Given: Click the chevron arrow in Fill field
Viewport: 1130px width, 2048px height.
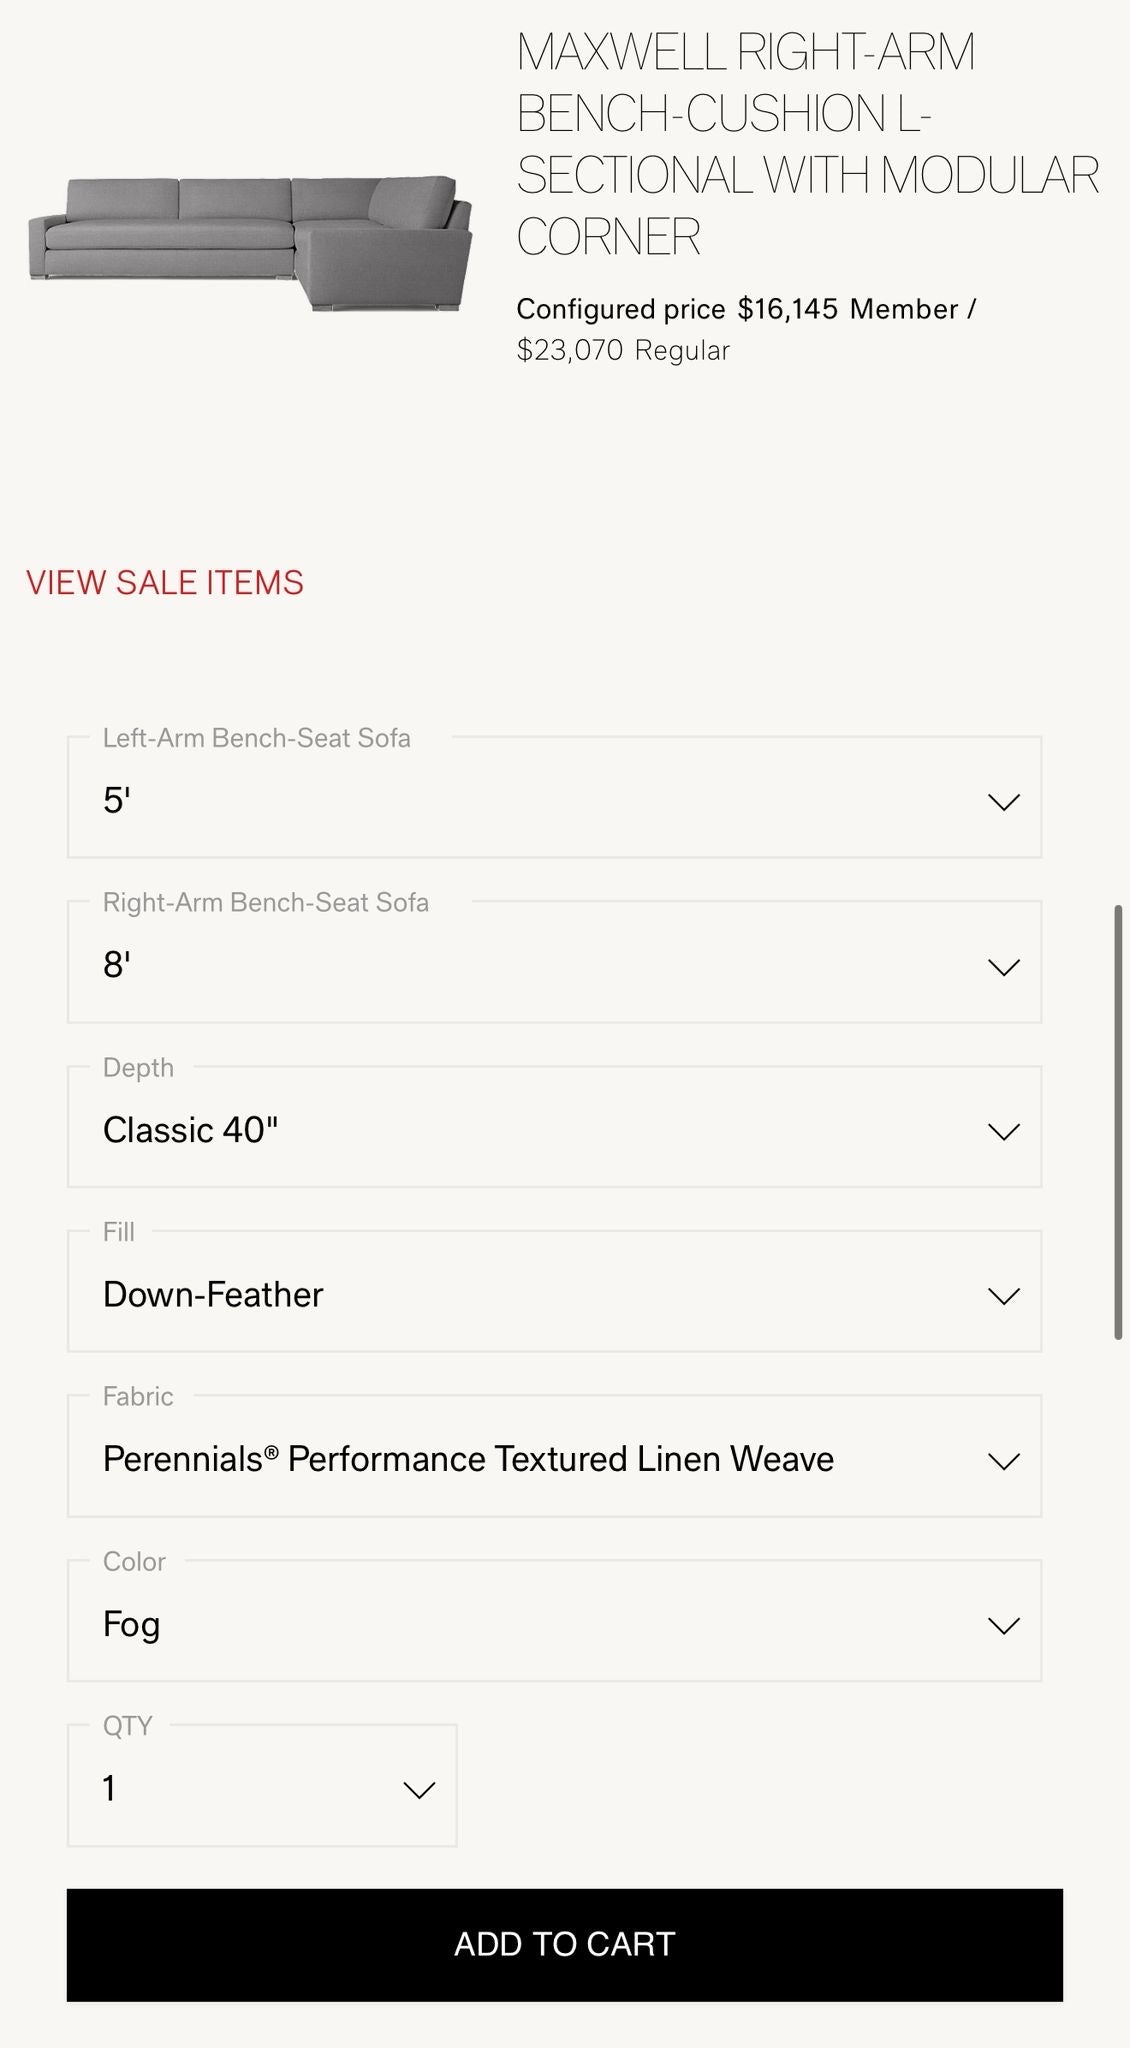Looking at the screenshot, I should (x=1003, y=1296).
